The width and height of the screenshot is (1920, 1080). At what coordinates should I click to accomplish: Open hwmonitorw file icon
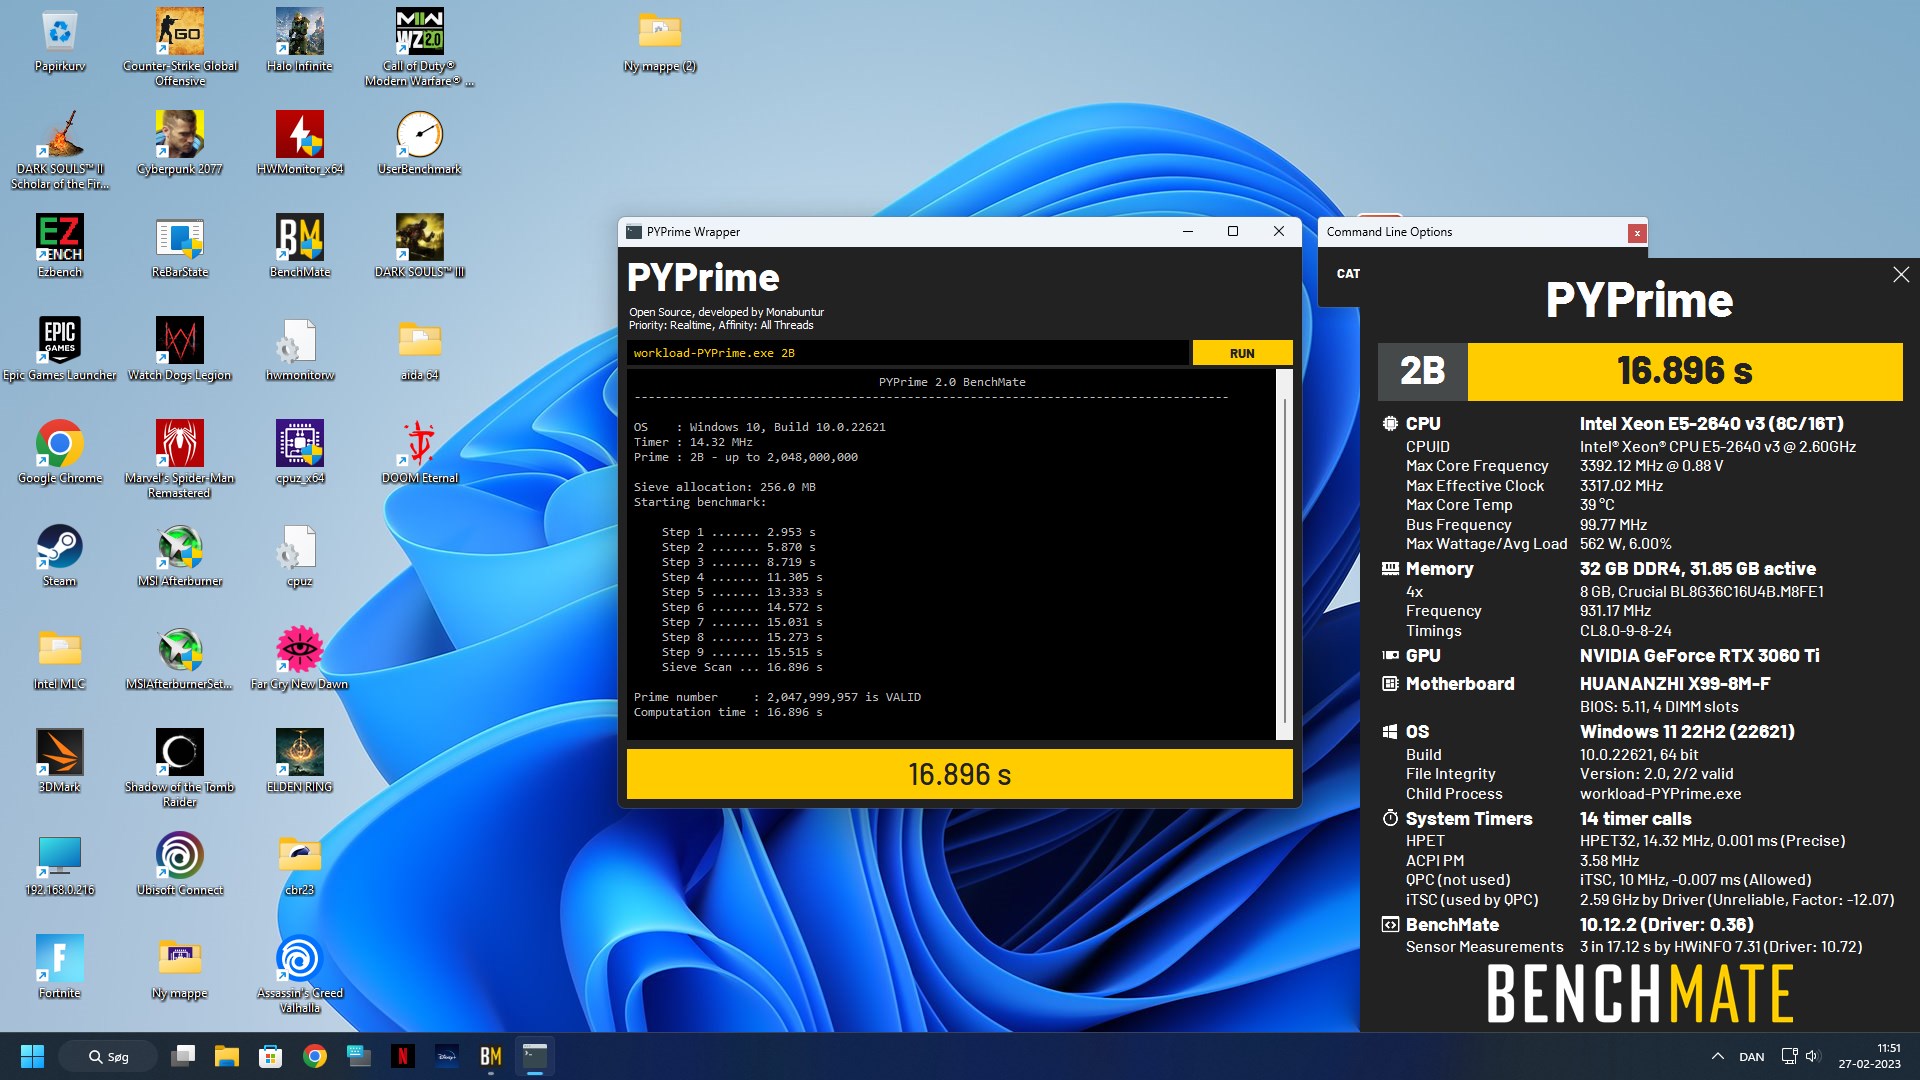point(300,349)
